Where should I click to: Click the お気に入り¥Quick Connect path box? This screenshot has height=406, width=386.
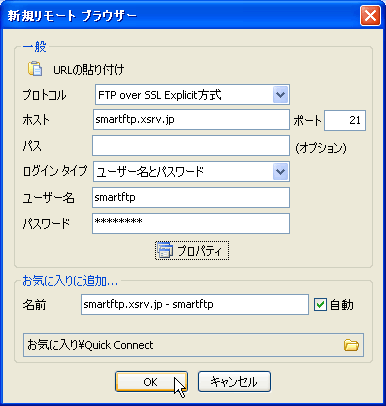pos(193,345)
